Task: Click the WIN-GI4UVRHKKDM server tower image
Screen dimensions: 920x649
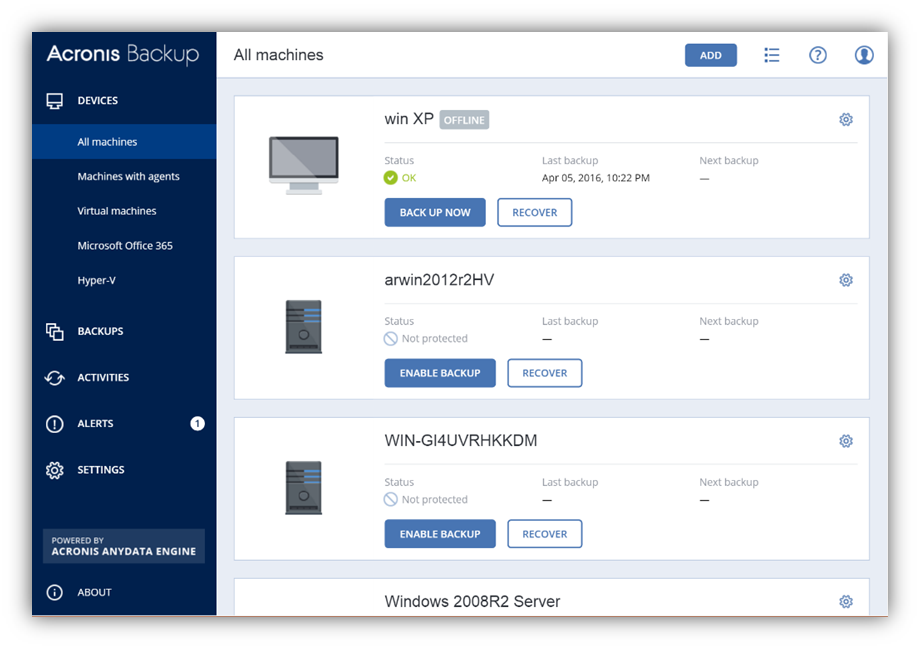Action: (303, 488)
